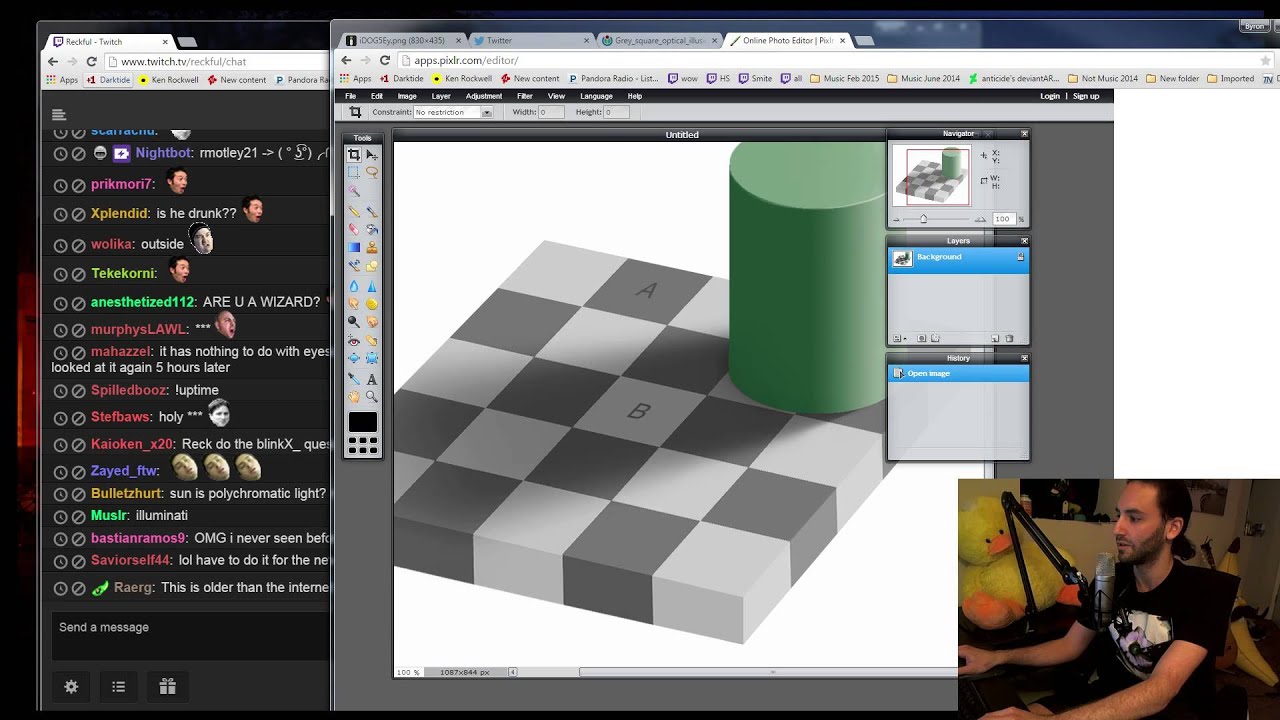Open the View menu
Image resolution: width=1280 pixels, height=720 pixels.
tap(557, 96)
